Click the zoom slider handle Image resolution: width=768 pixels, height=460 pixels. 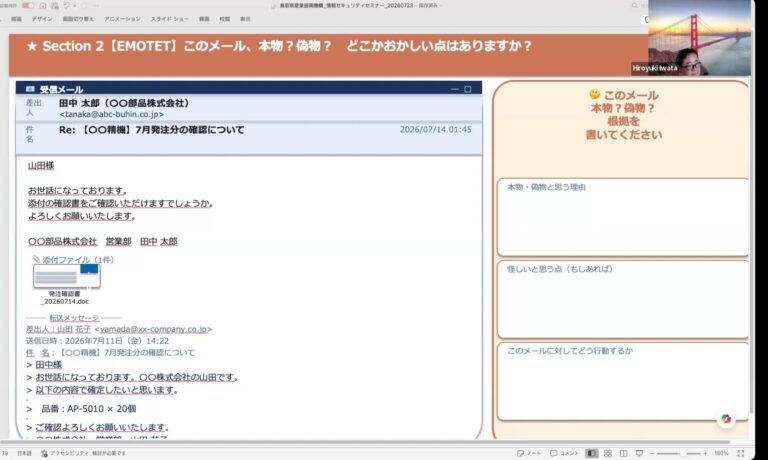682,453
